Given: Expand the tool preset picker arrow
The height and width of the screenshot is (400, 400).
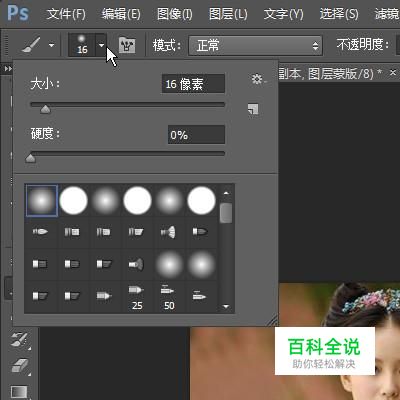Looking at the screenshot, I should tap(51, 45).
